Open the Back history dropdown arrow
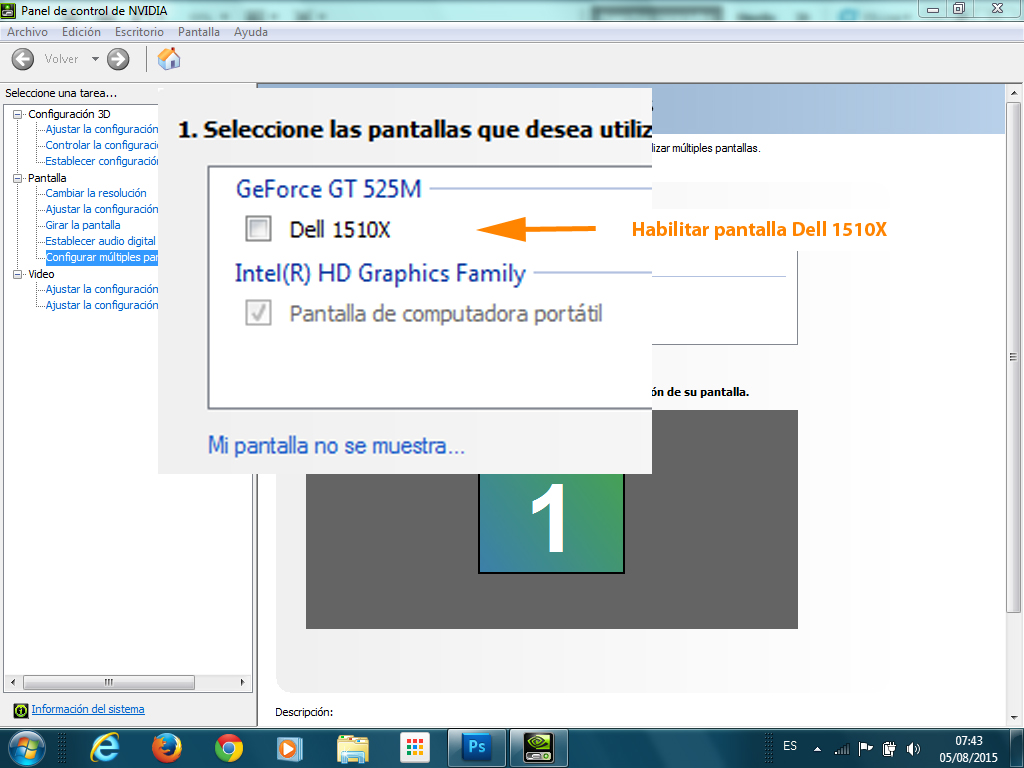The height and width of the screenshot is (768, 1024). point(95,59)
